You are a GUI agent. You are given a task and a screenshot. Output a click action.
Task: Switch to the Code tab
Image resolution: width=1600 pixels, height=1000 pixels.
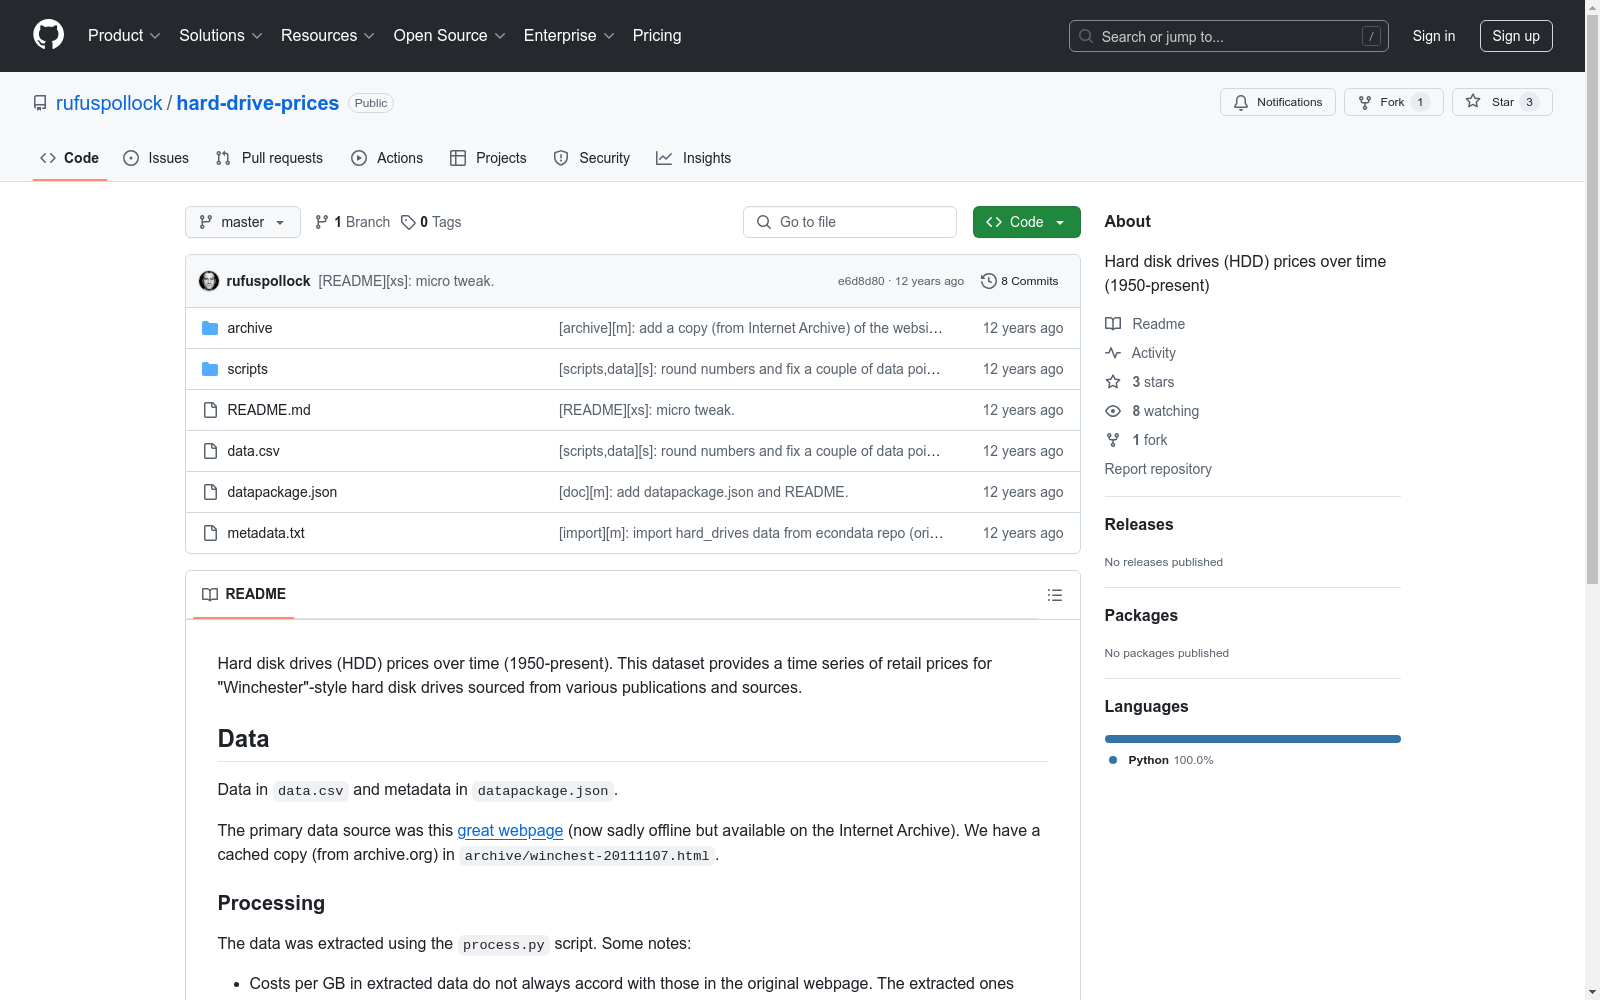pyautogui.click(x=70, y=158)
